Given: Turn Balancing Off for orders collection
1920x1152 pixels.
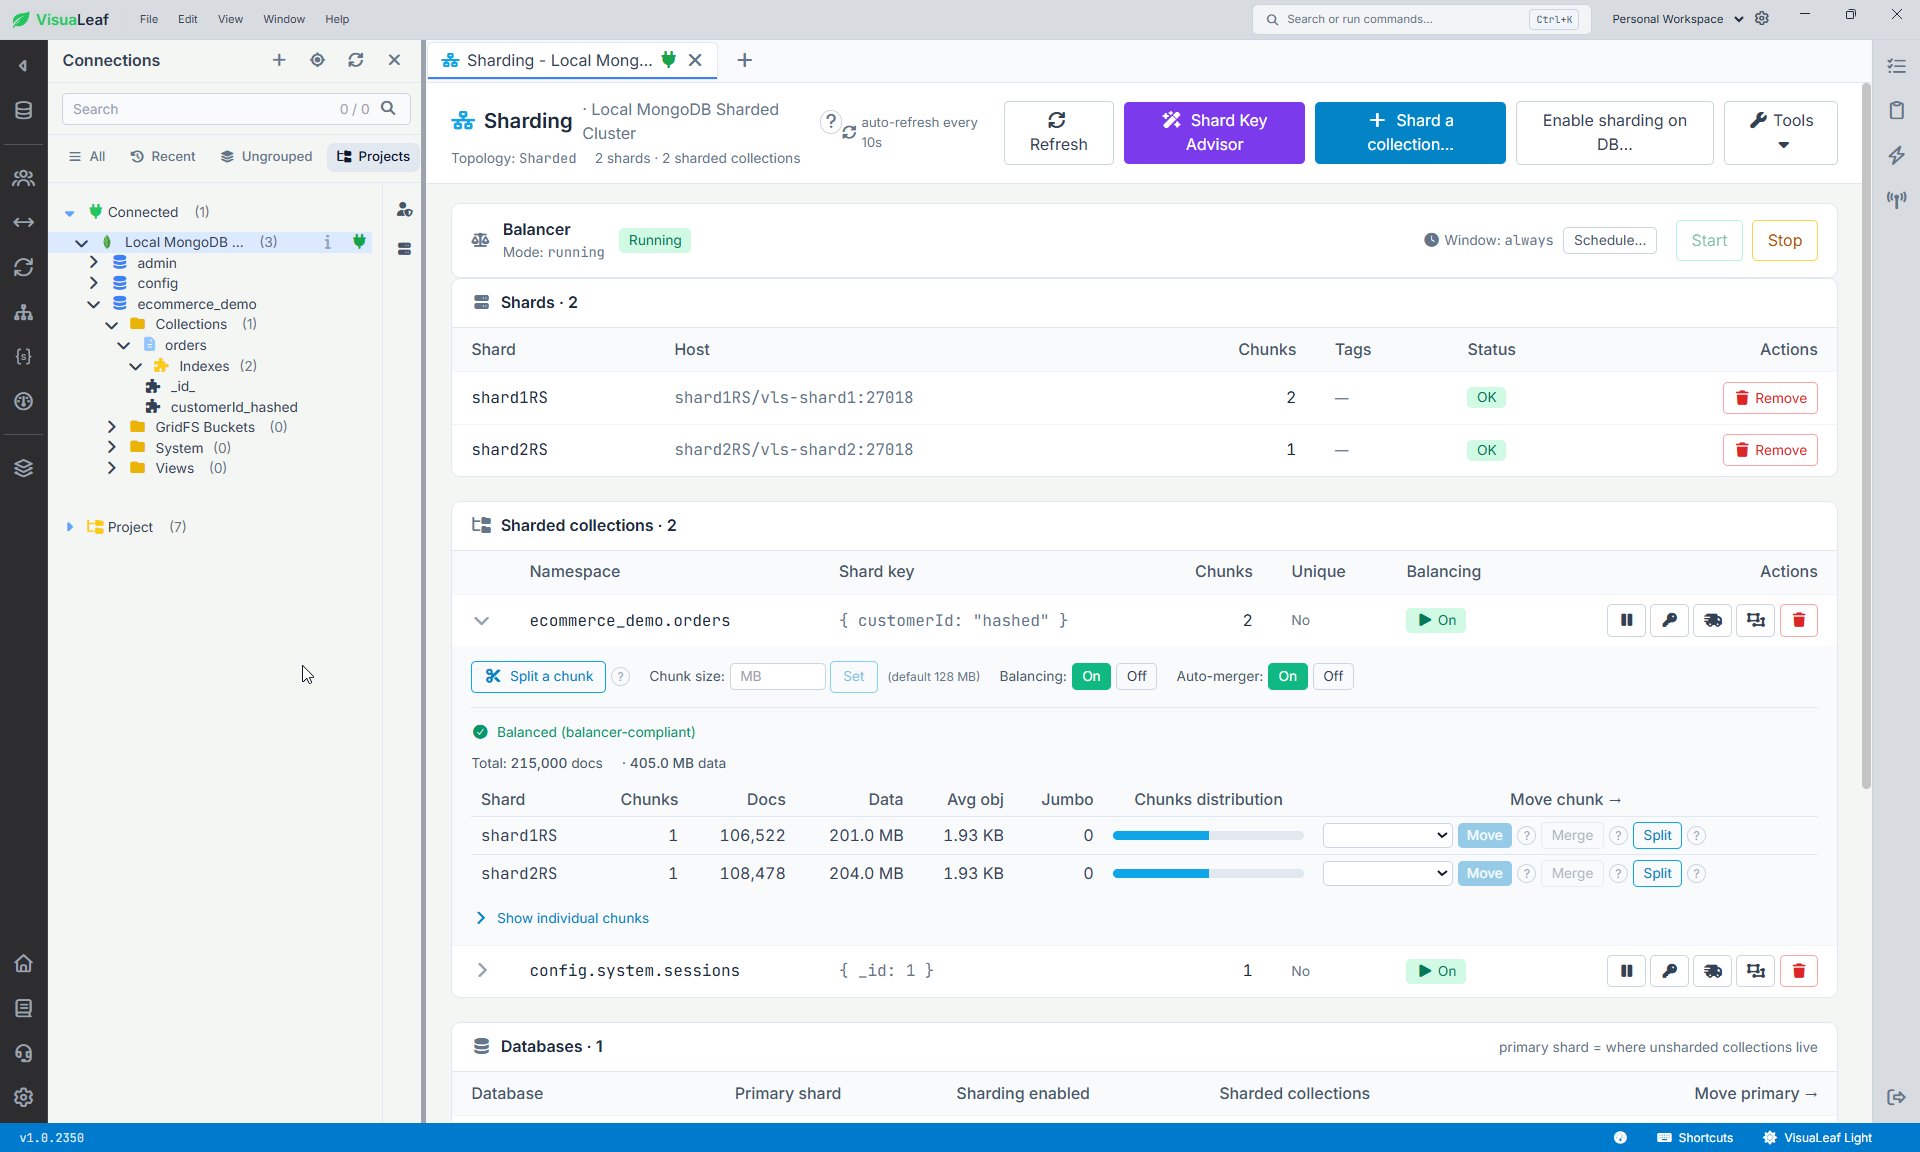Looking at the screenshot, I should click(x=1136, y=676).
